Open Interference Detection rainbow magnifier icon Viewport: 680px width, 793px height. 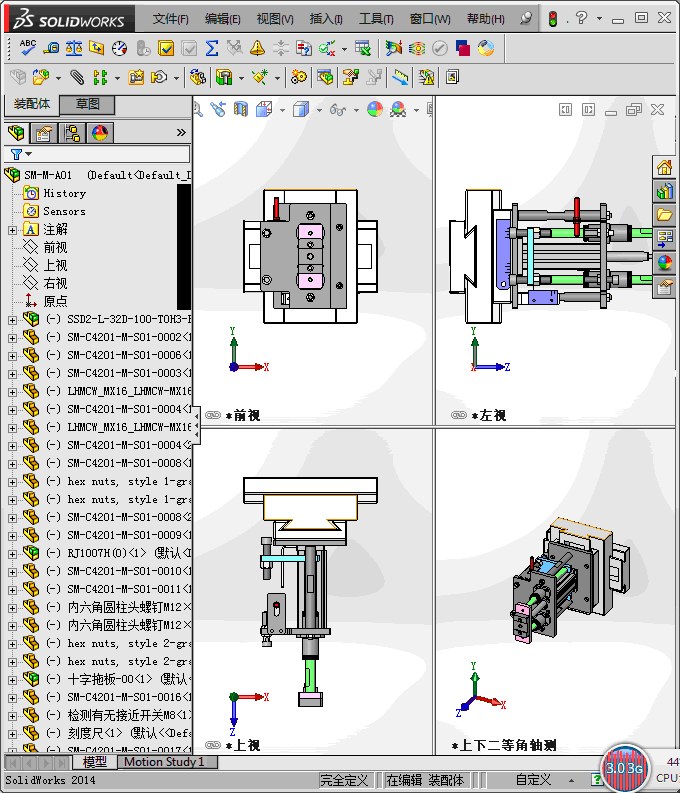tap(393, 48)
